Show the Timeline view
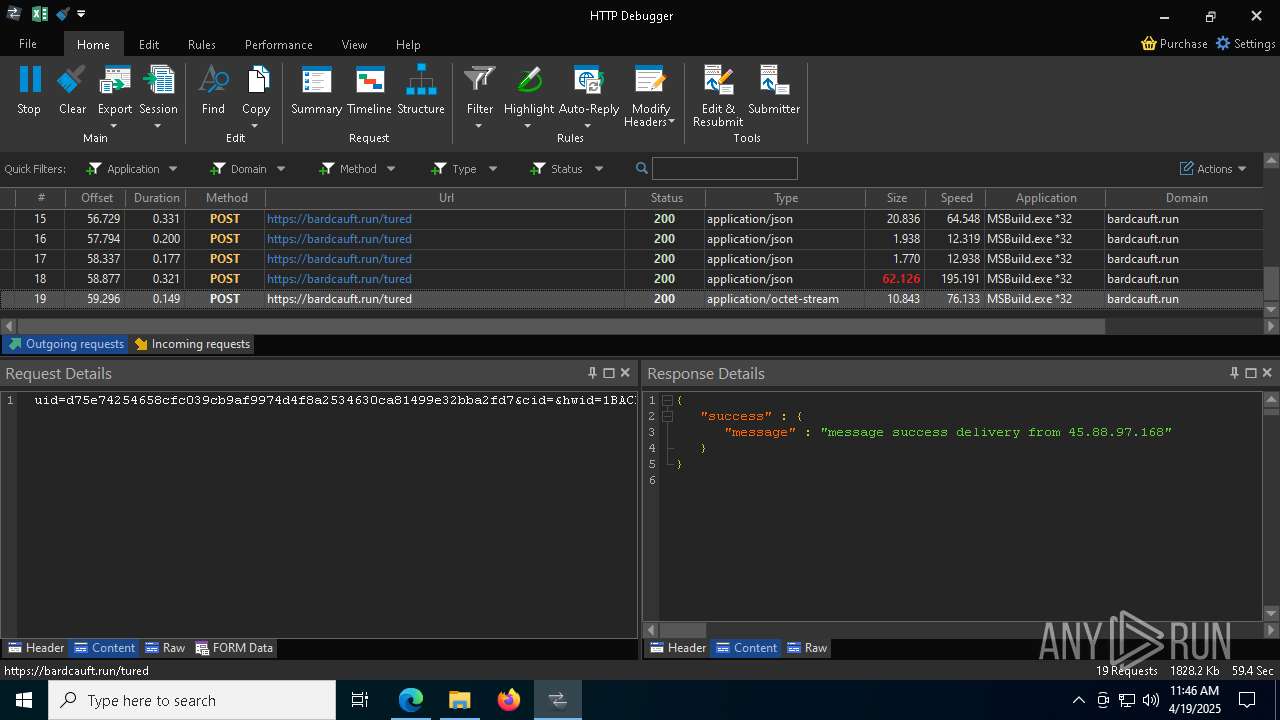1280x720 pixels. point(369,91)
